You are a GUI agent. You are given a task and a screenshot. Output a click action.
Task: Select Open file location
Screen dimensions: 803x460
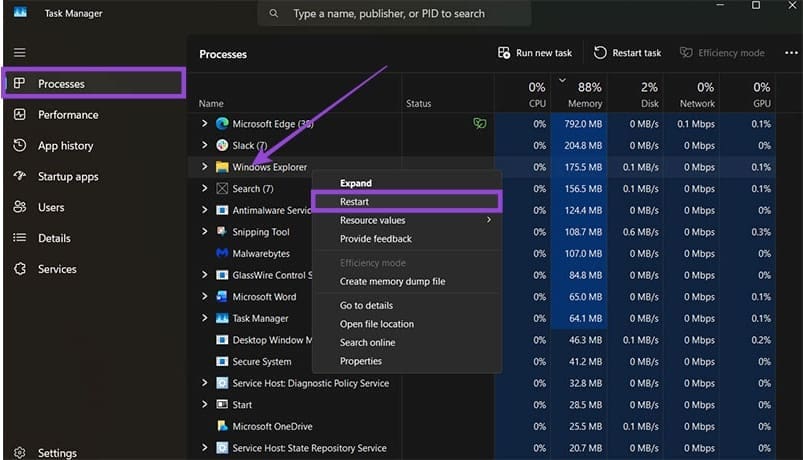pyautogui.click(x=407, y=324)
